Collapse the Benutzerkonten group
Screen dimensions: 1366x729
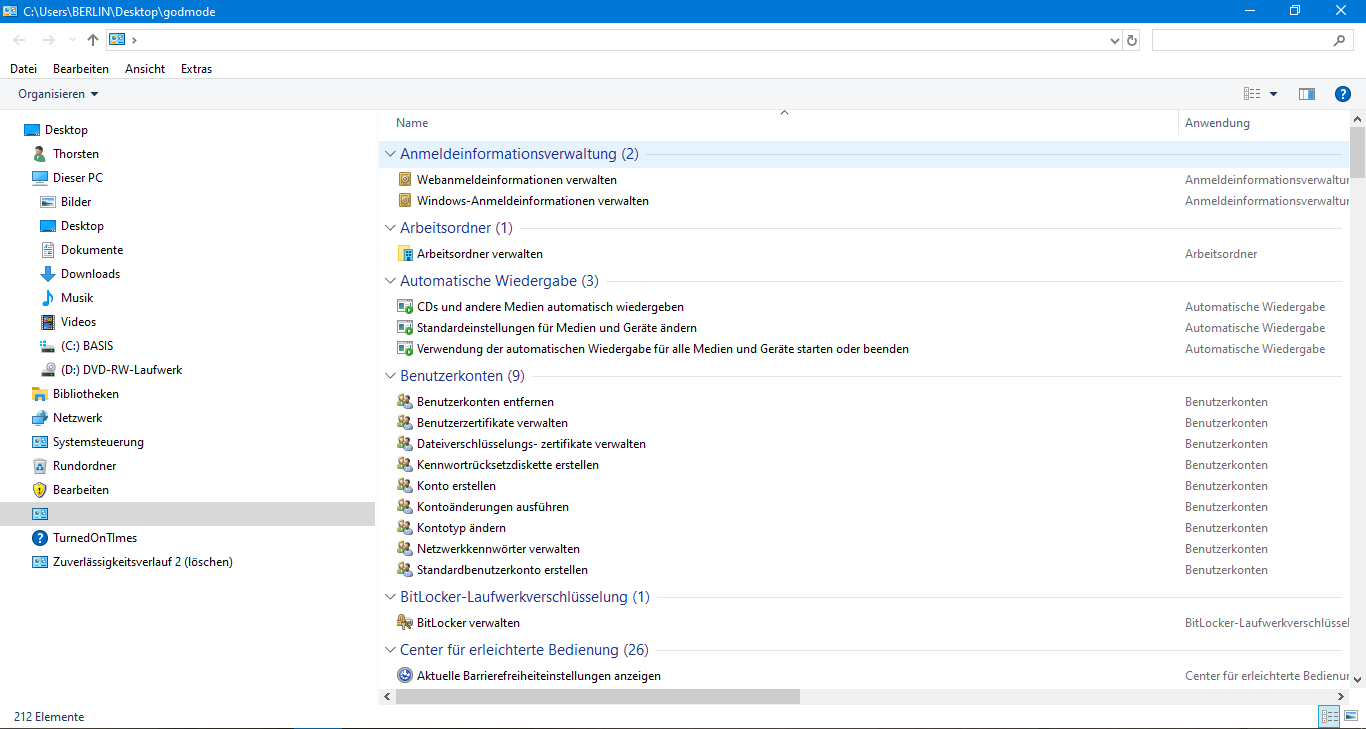[x=390, y=376]
